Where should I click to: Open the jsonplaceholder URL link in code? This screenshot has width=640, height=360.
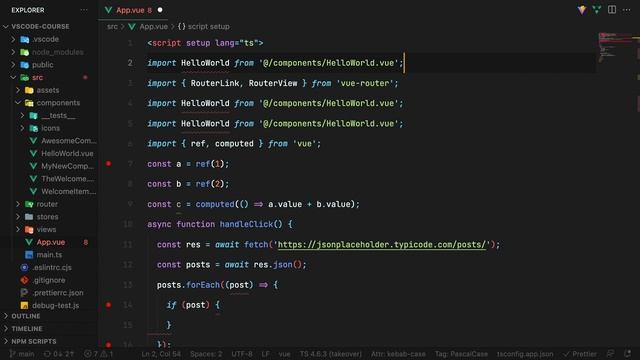pyautogui.click(x=382, y=244)
